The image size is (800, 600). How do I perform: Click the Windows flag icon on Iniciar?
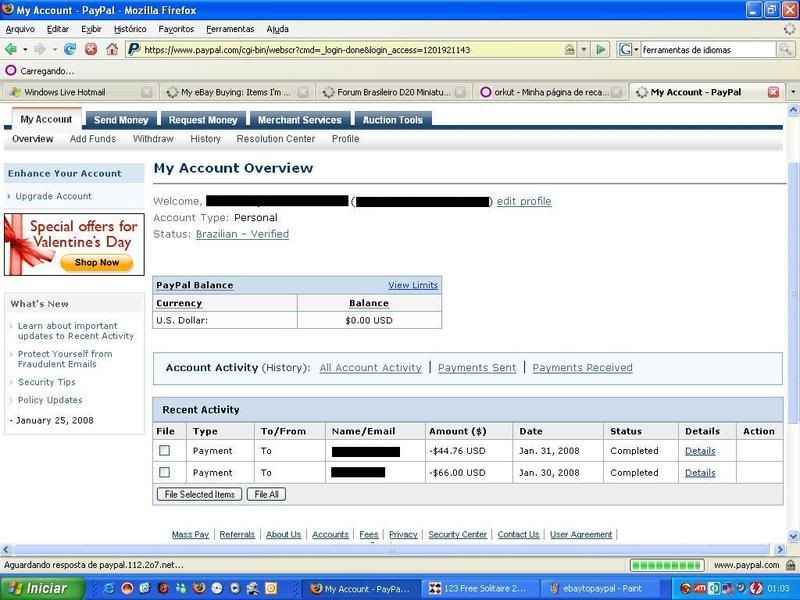point(15,588)
